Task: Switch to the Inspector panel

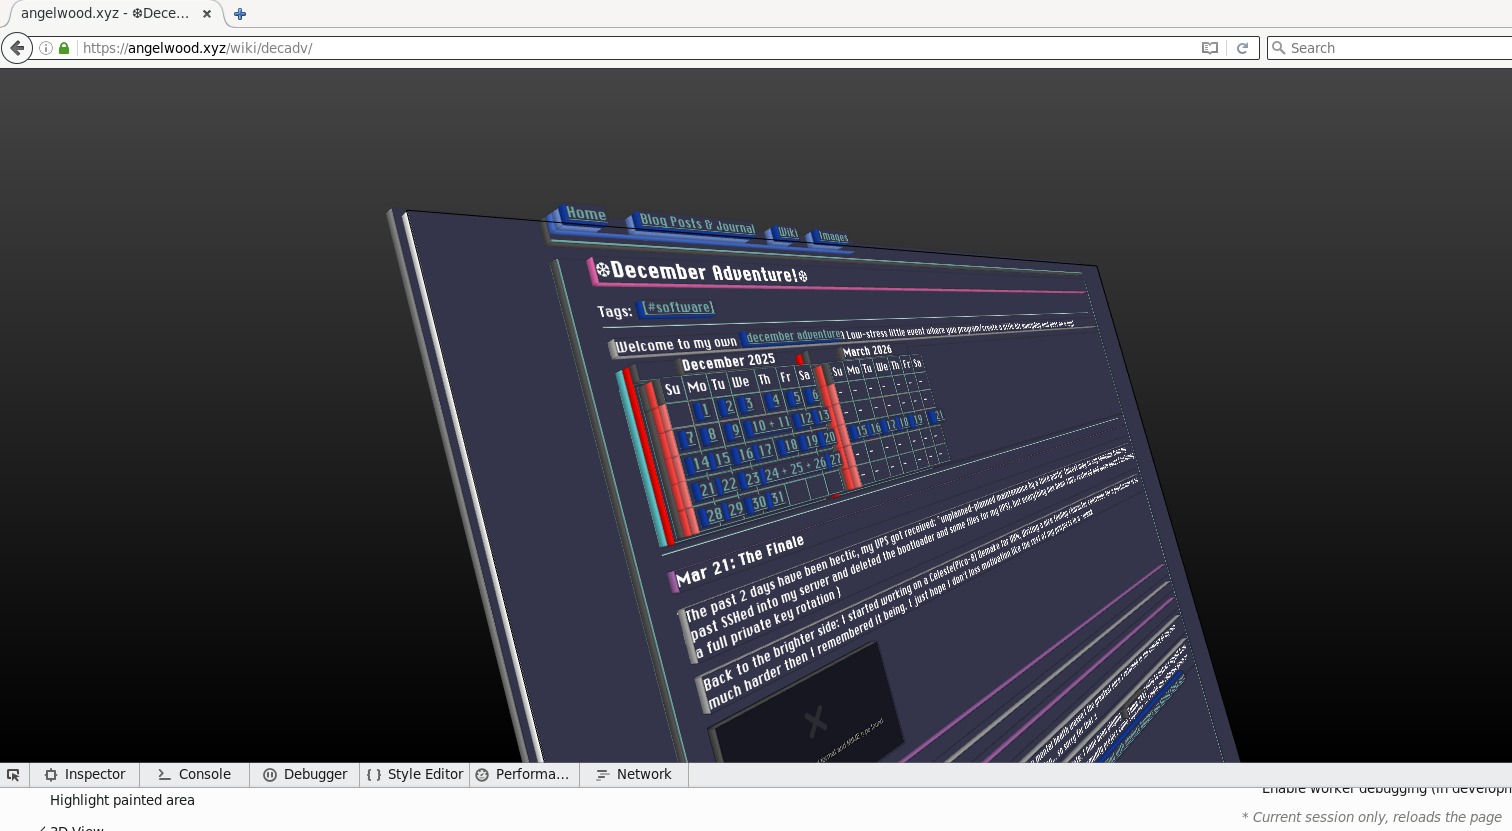Action: pyautogui.click(x=85, y=775)
